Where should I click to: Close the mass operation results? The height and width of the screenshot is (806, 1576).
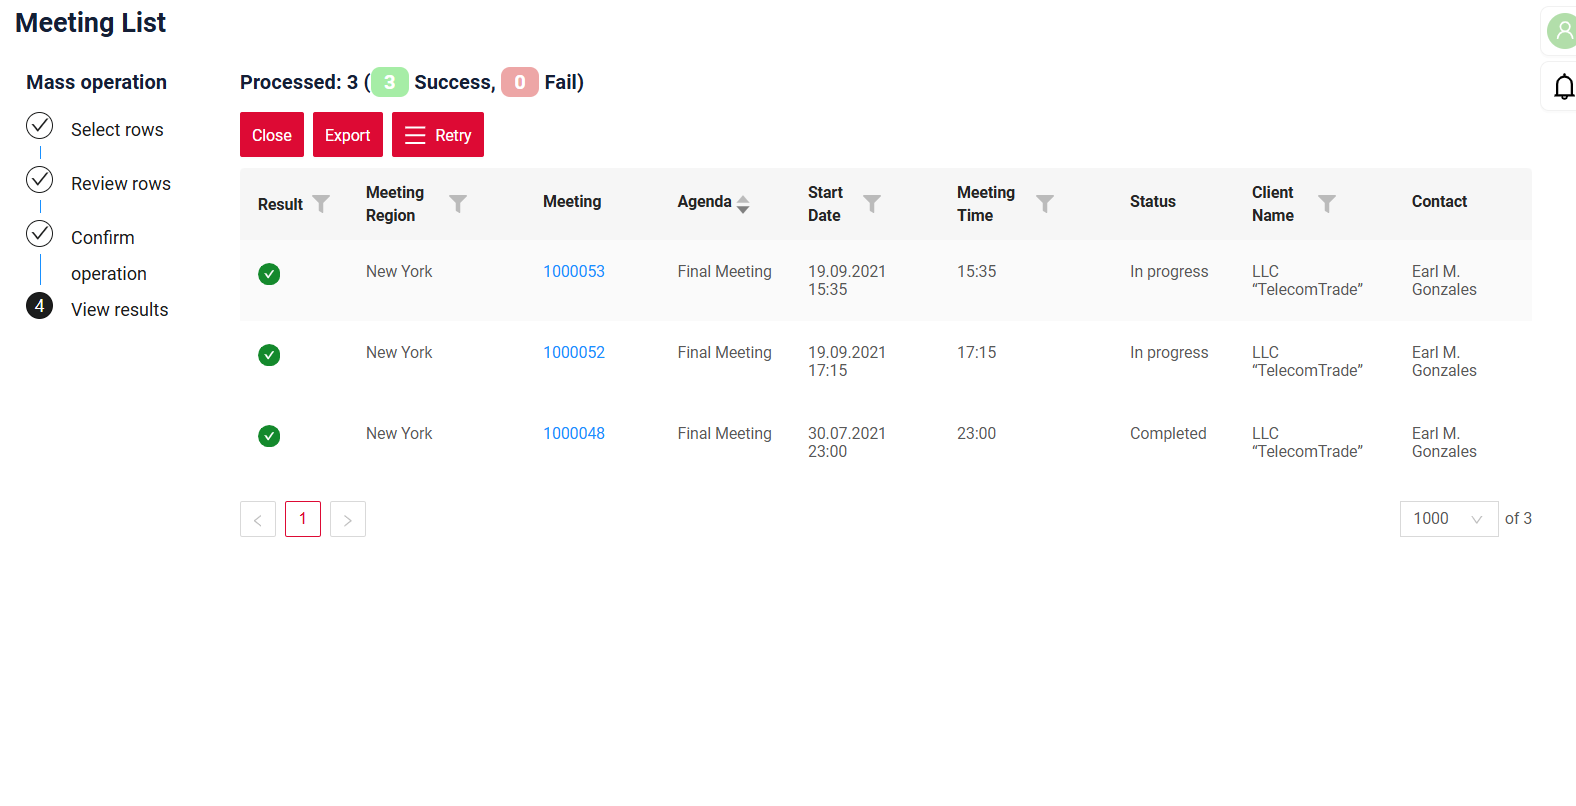point(272,135)
